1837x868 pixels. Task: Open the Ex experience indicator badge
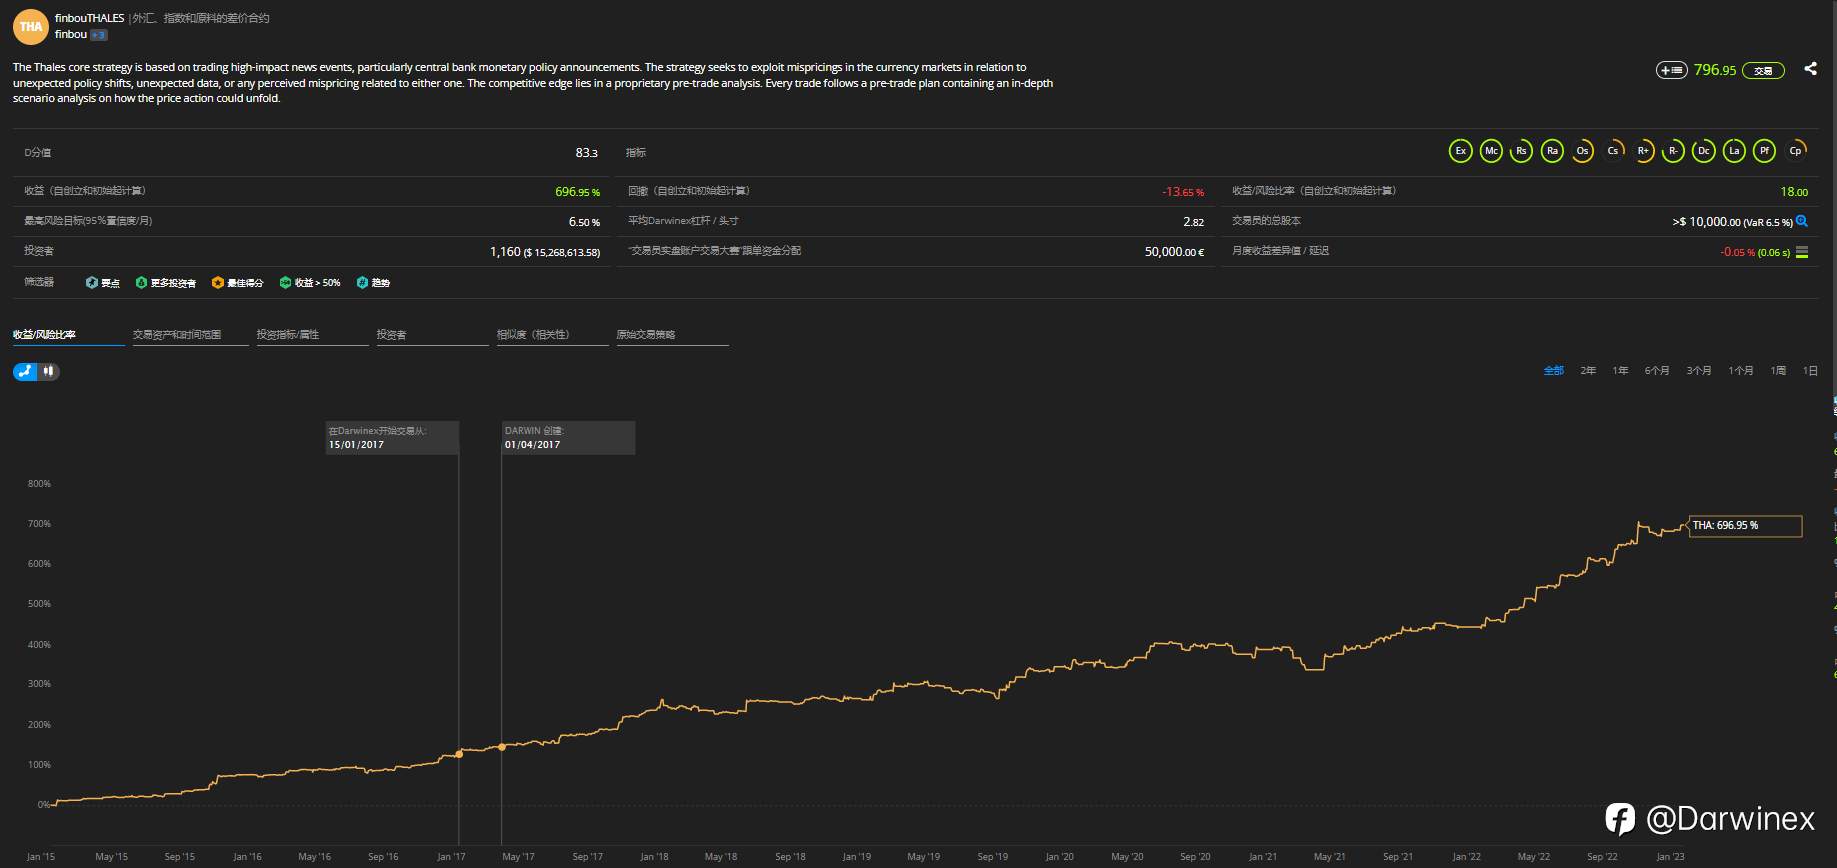pos(1460,151)
